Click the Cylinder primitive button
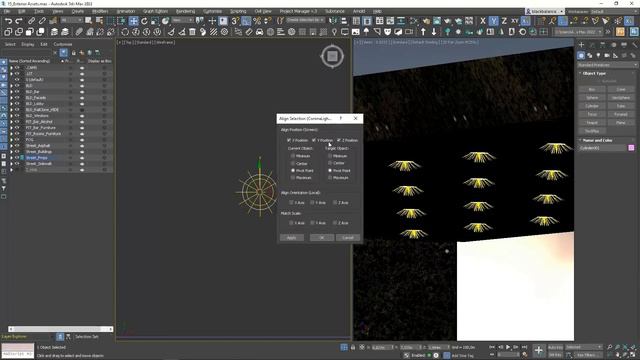The height and width of the screenshot is (360, 640). [x=592, y=106]
